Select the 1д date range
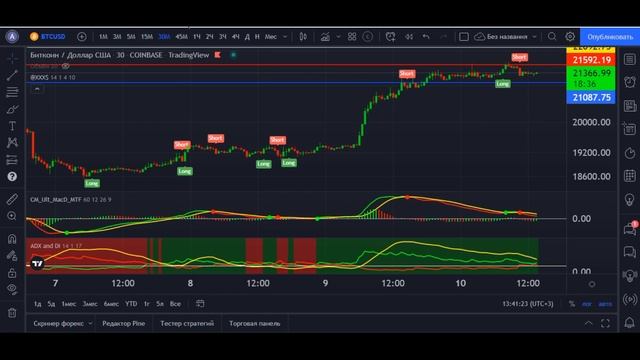This screenshot has height=360, width=640. [x=38, y=304]
